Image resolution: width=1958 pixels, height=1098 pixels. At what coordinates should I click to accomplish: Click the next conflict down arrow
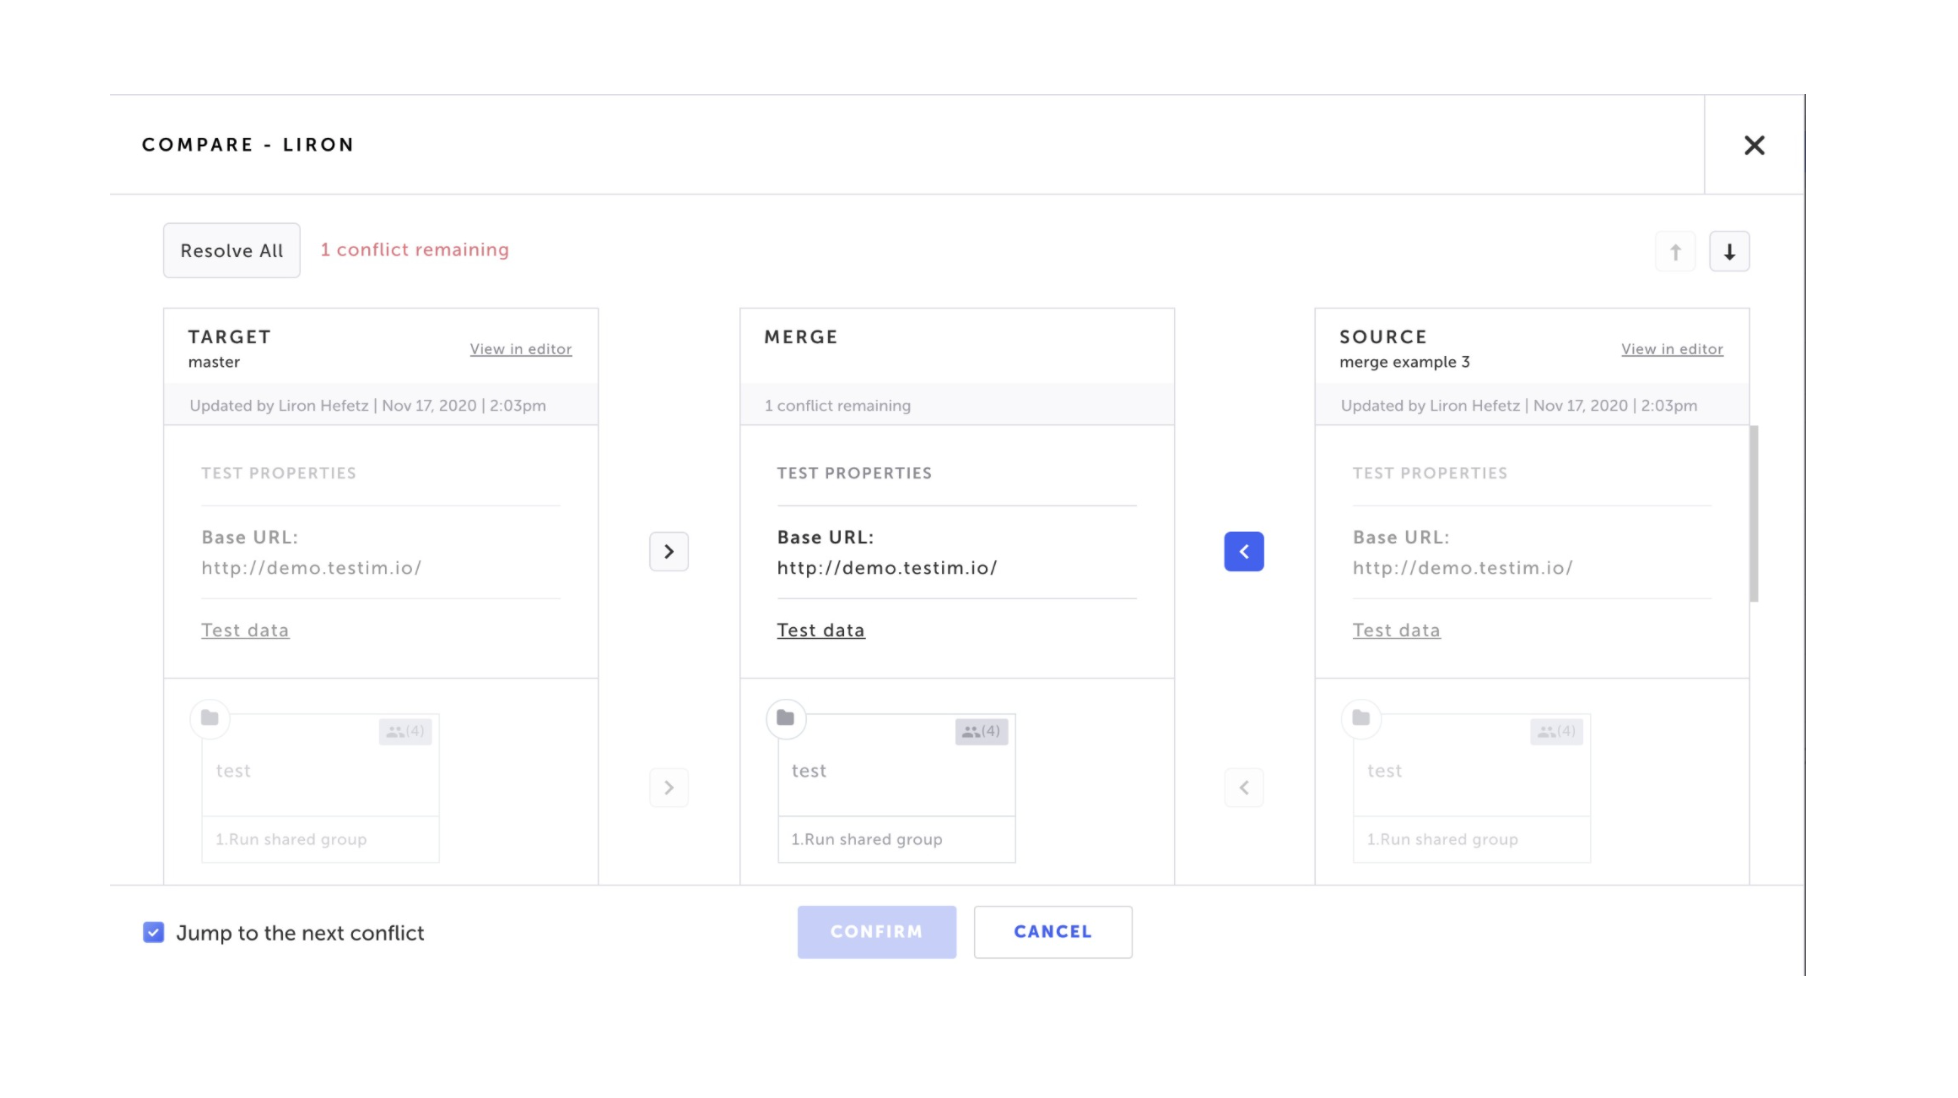click(x=1729, y=252)
